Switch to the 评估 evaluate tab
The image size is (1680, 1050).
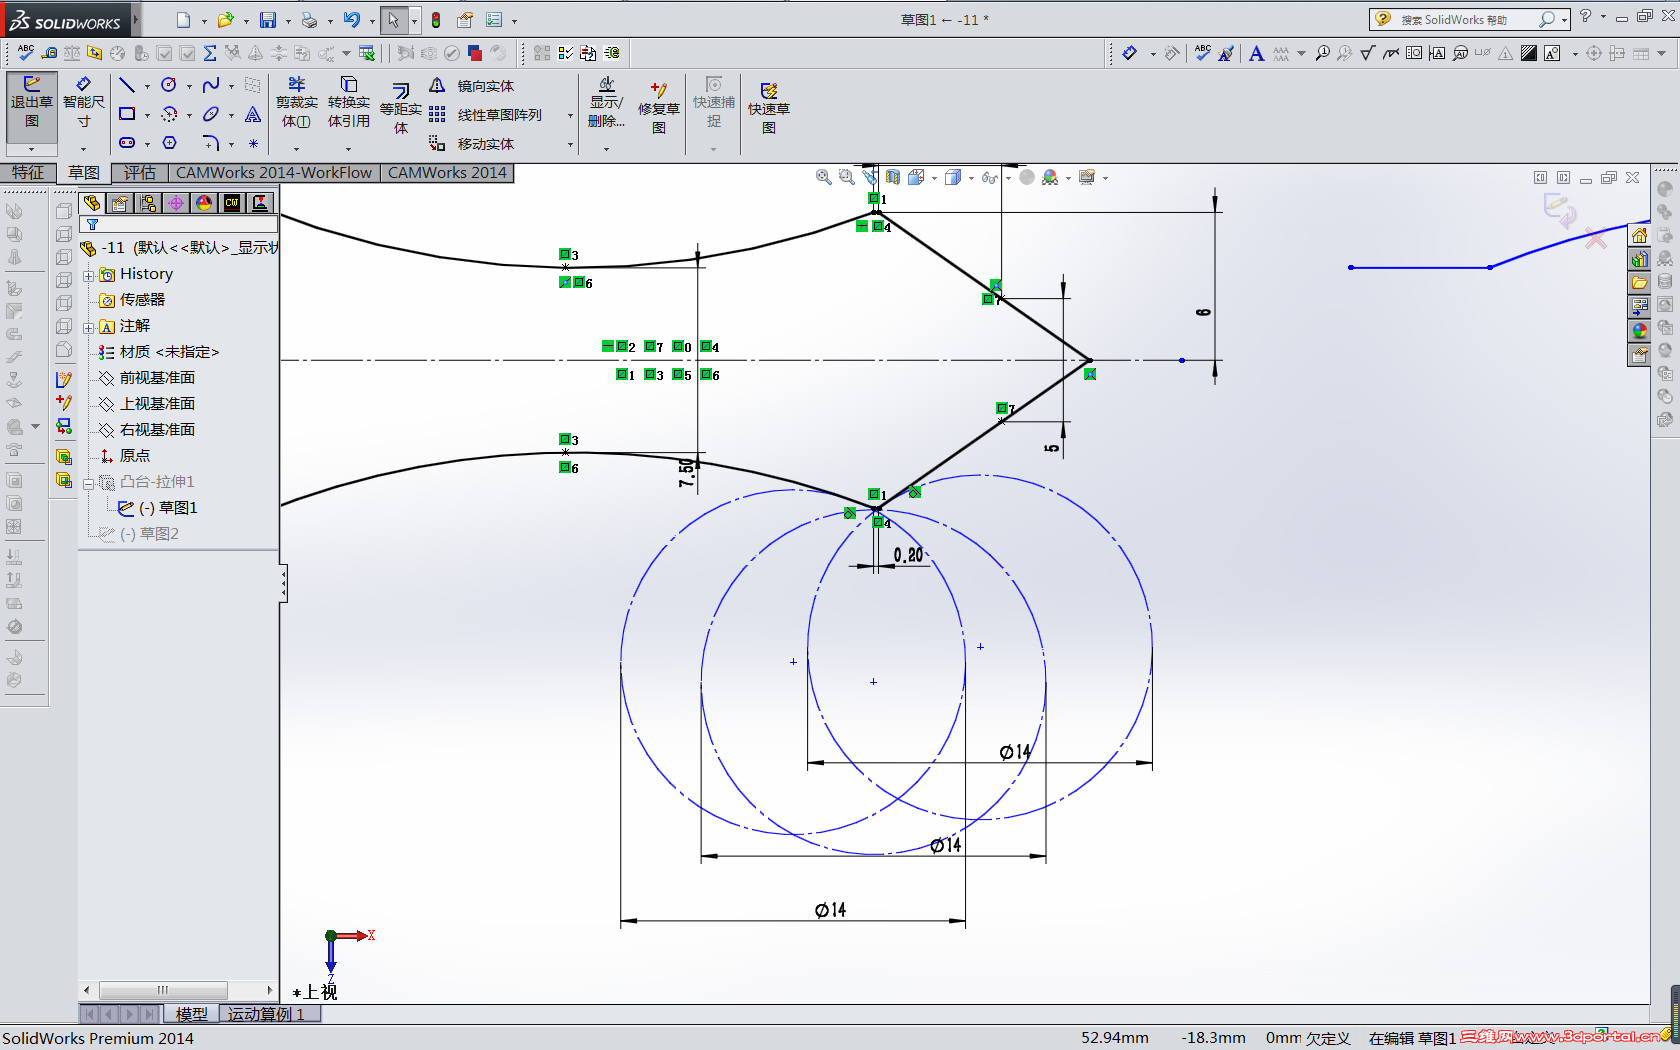(x=140, y=173)
